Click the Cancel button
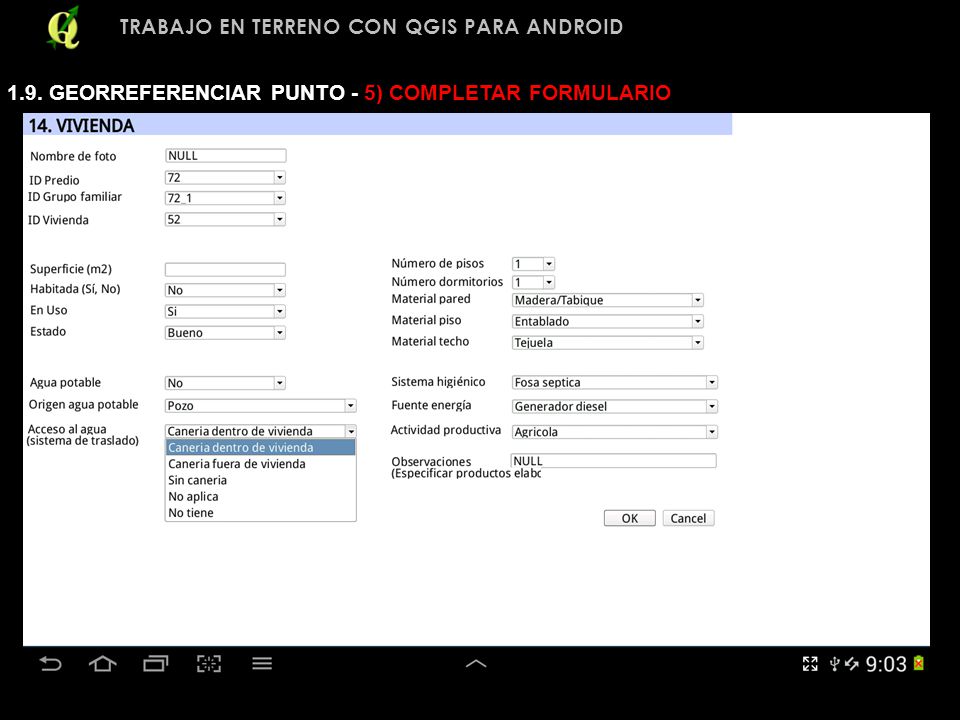960x720 pixels. 688,519
